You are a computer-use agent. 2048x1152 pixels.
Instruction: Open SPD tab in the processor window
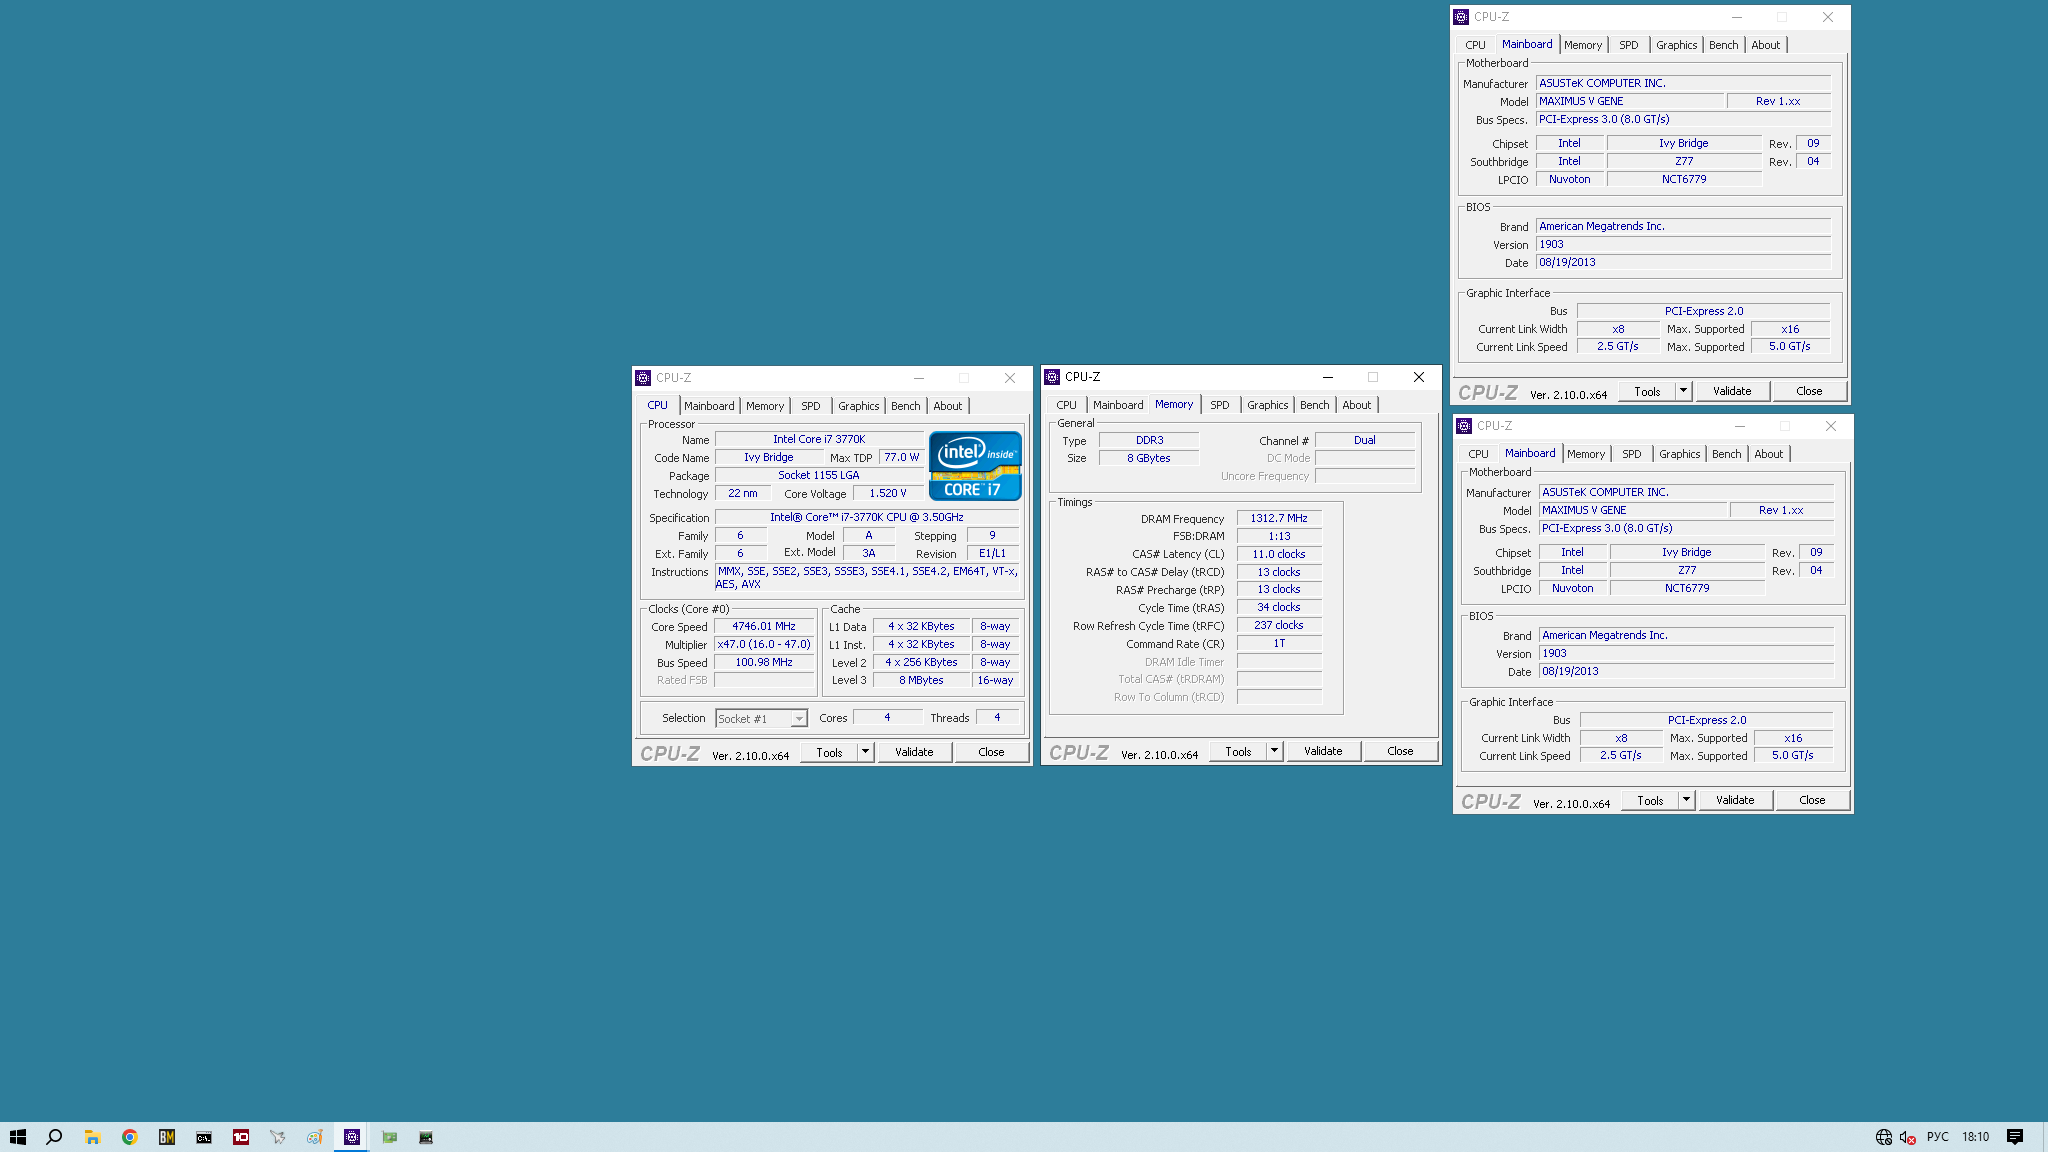tap(811, 406)
